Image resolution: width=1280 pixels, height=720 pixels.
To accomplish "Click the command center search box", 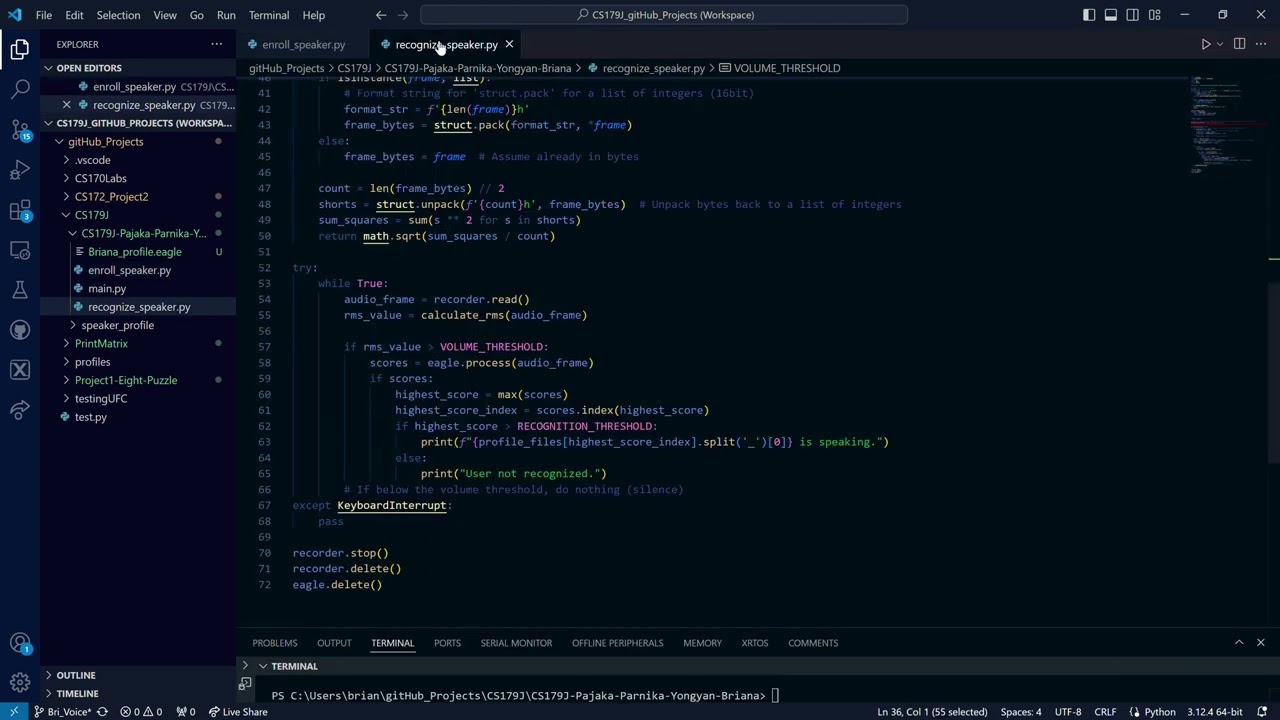I will coord(664,15).
